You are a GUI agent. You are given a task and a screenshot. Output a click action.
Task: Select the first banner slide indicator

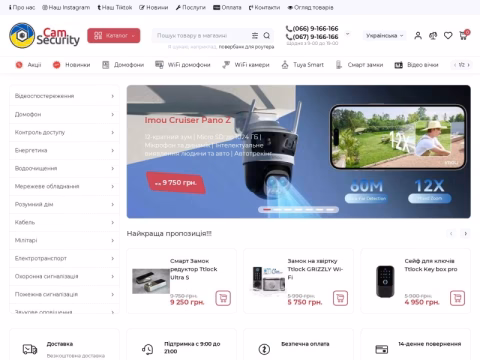pos(267,210)
